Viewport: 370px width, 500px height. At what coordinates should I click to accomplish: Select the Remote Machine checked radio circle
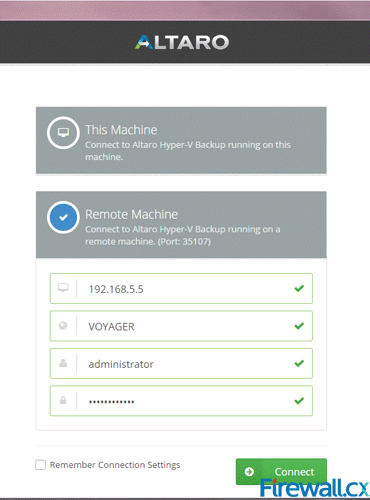click(63, 217)
